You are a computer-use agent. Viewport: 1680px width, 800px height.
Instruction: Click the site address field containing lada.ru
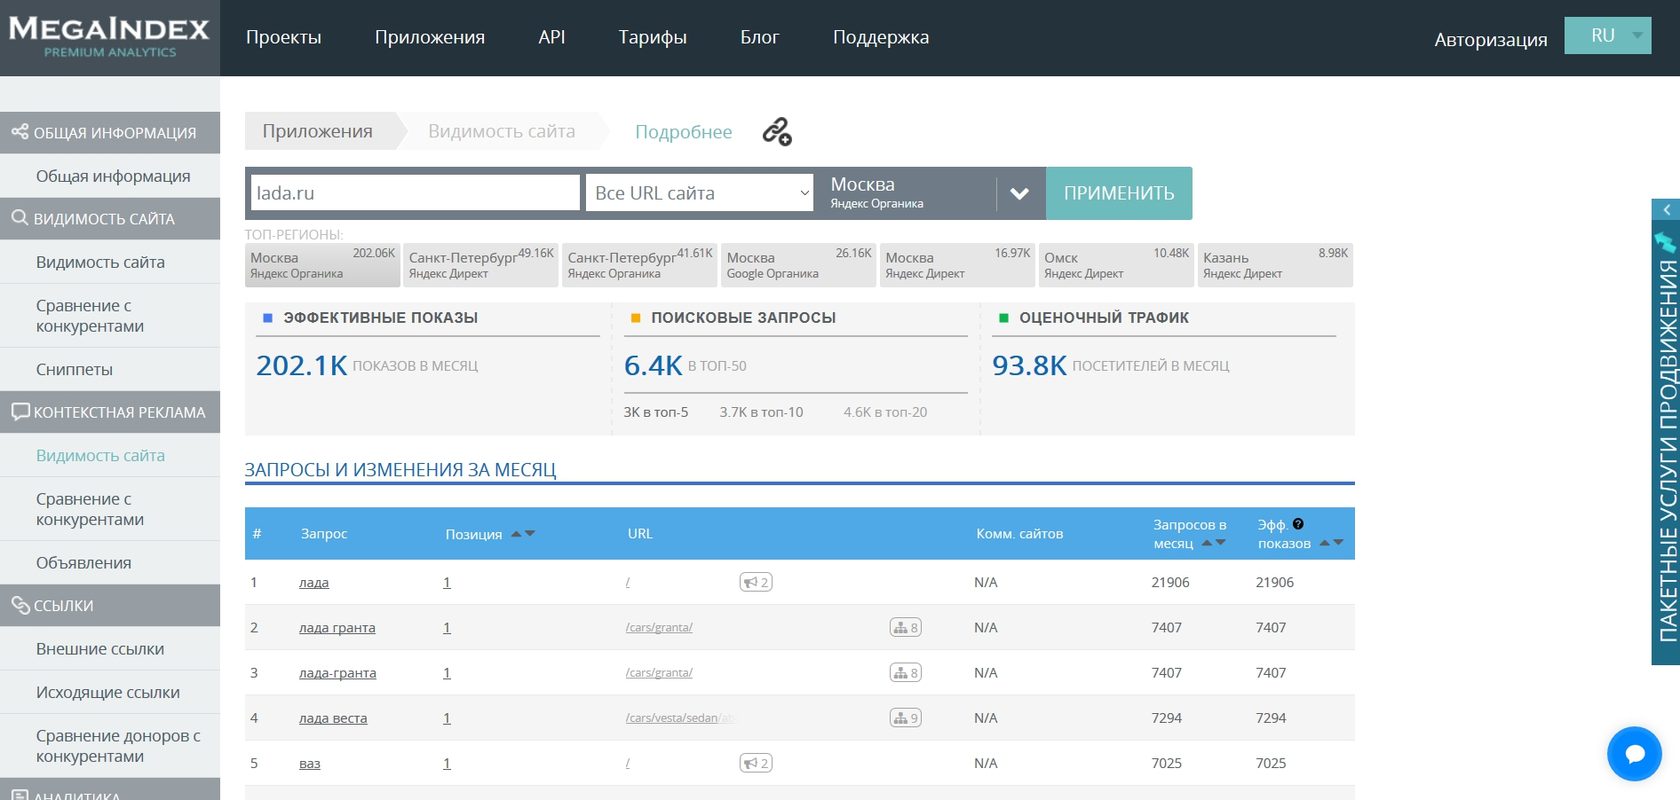tap(415, 193)
